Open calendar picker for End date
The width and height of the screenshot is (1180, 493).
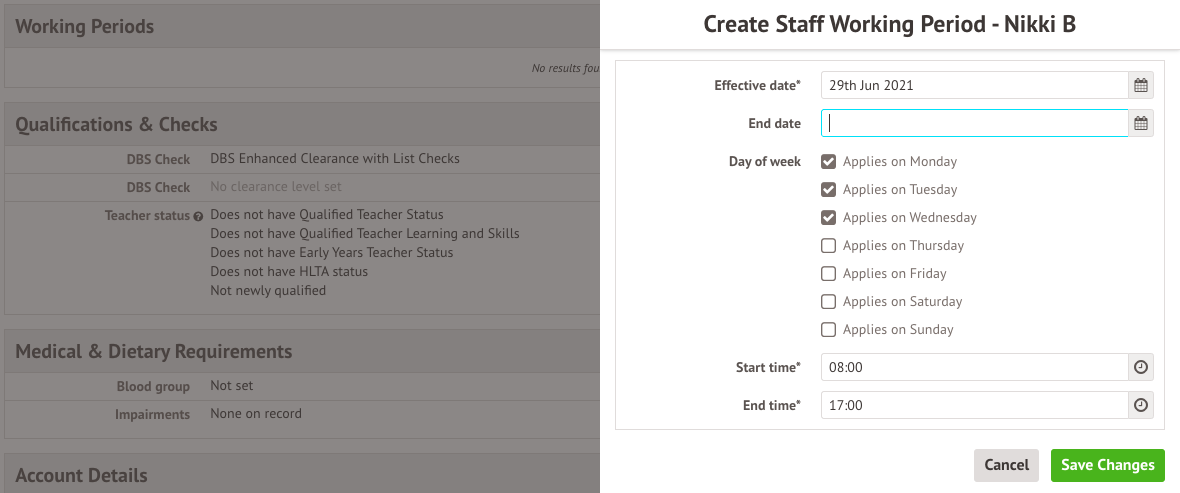click(x=1141, y=123)
